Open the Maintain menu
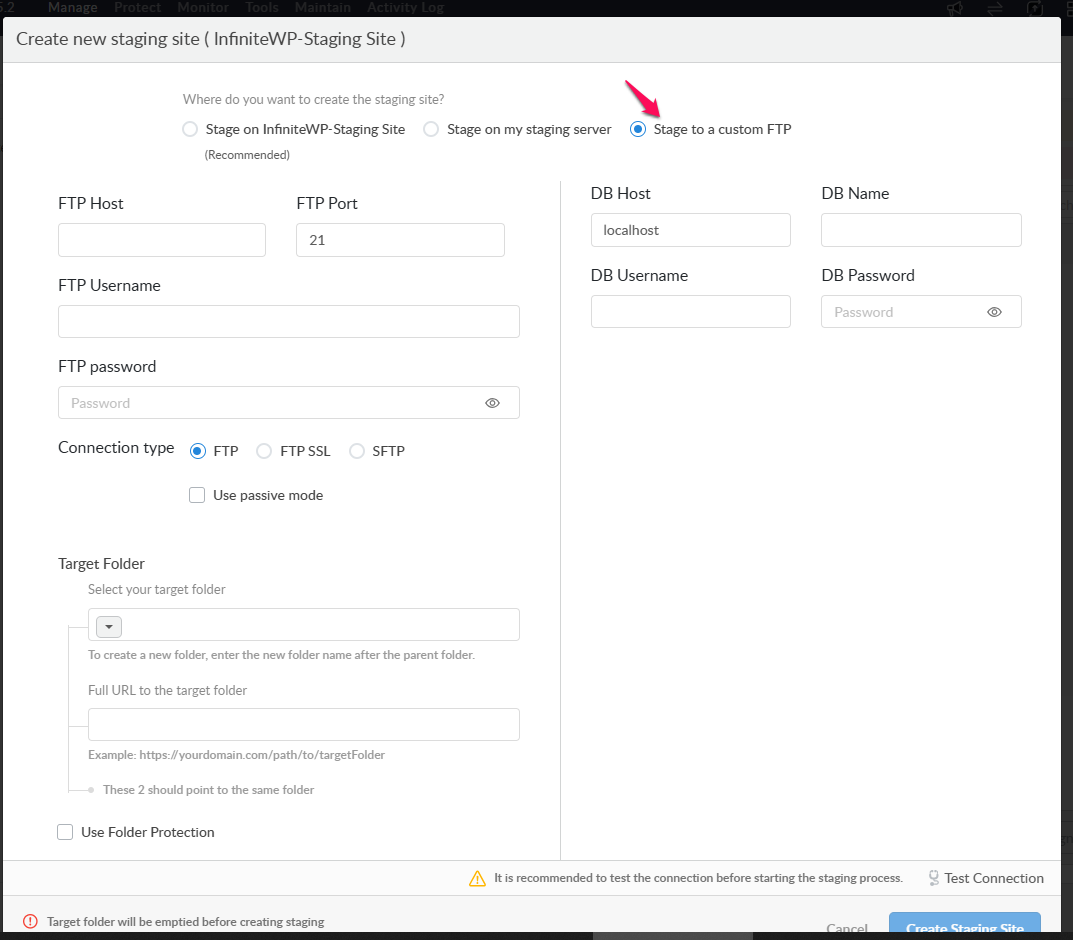Screen dimensions: 1073x940 pyautogui.click(x=323, y=8)
